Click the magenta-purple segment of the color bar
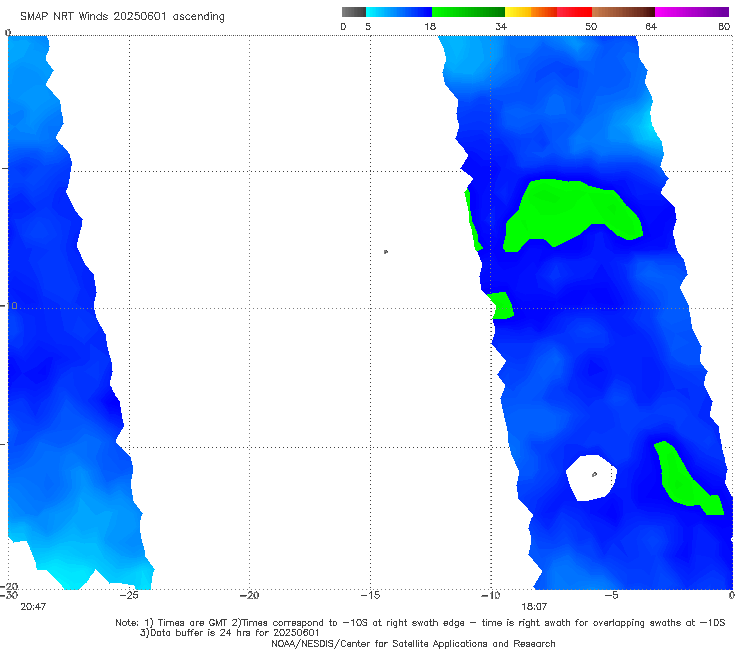This screenshot has height=650, width=740. [692, 12]
